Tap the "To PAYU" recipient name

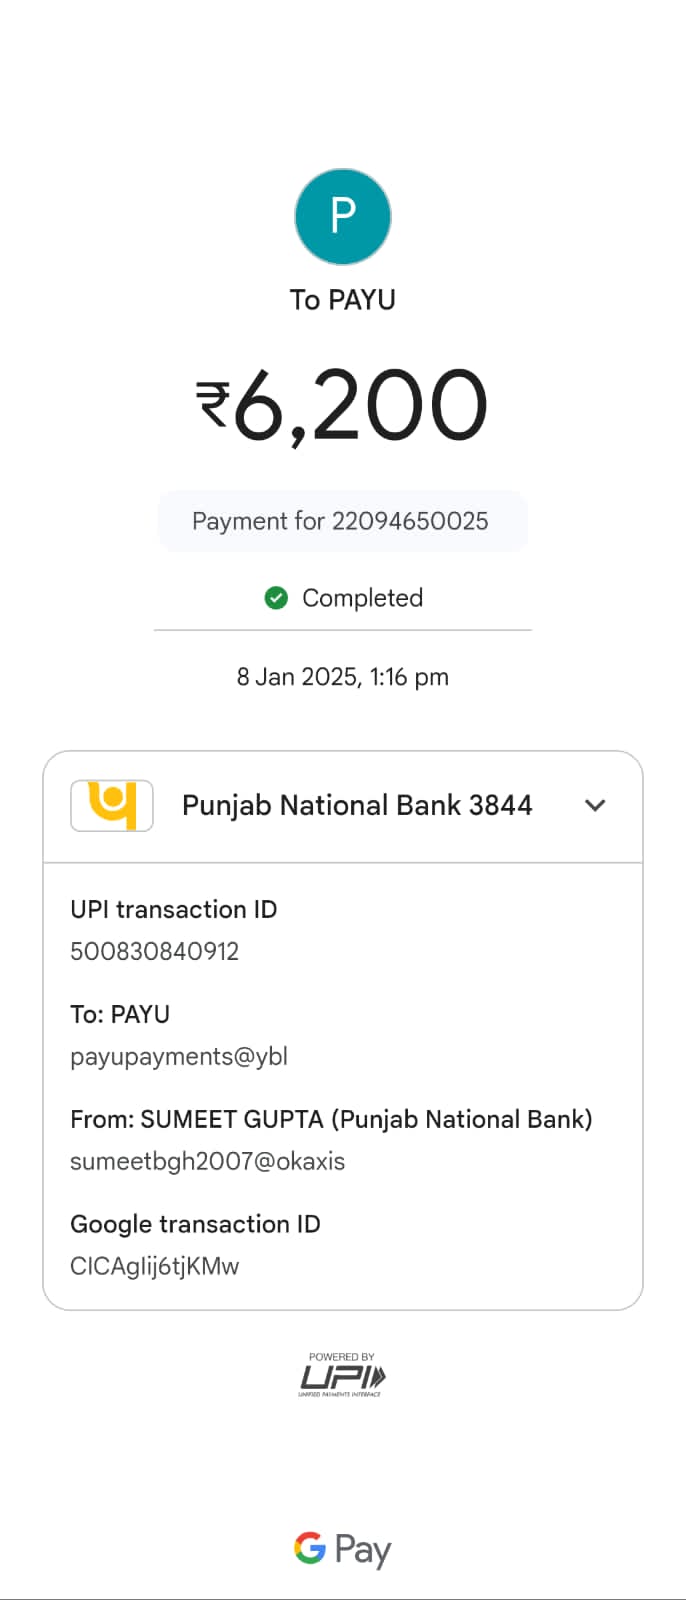pos(342,300)
